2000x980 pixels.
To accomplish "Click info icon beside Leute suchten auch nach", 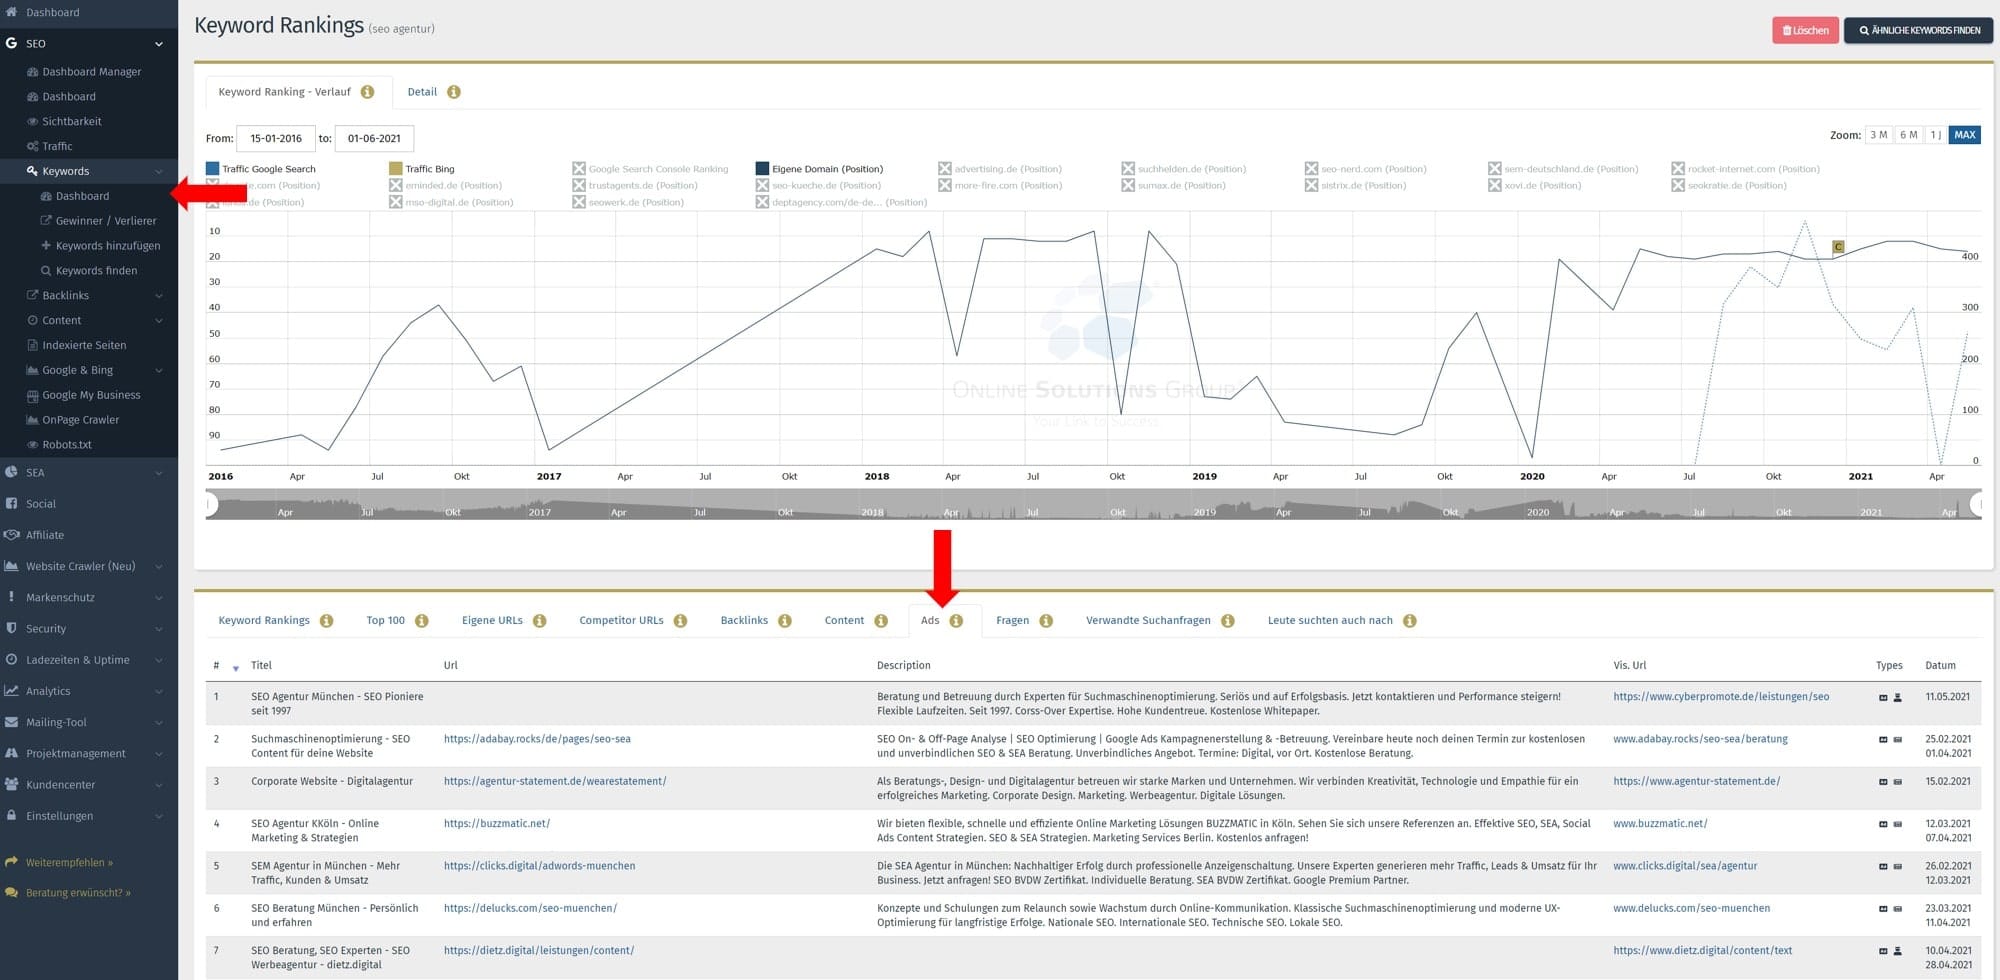I will pos(1410,621).
